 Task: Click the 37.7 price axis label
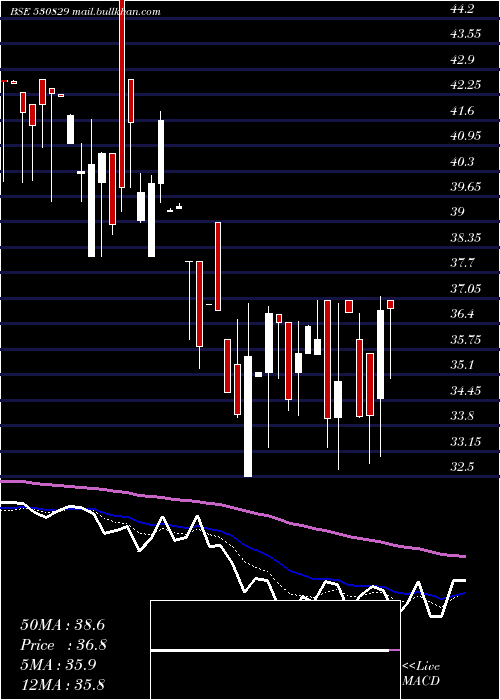(462, 263)
